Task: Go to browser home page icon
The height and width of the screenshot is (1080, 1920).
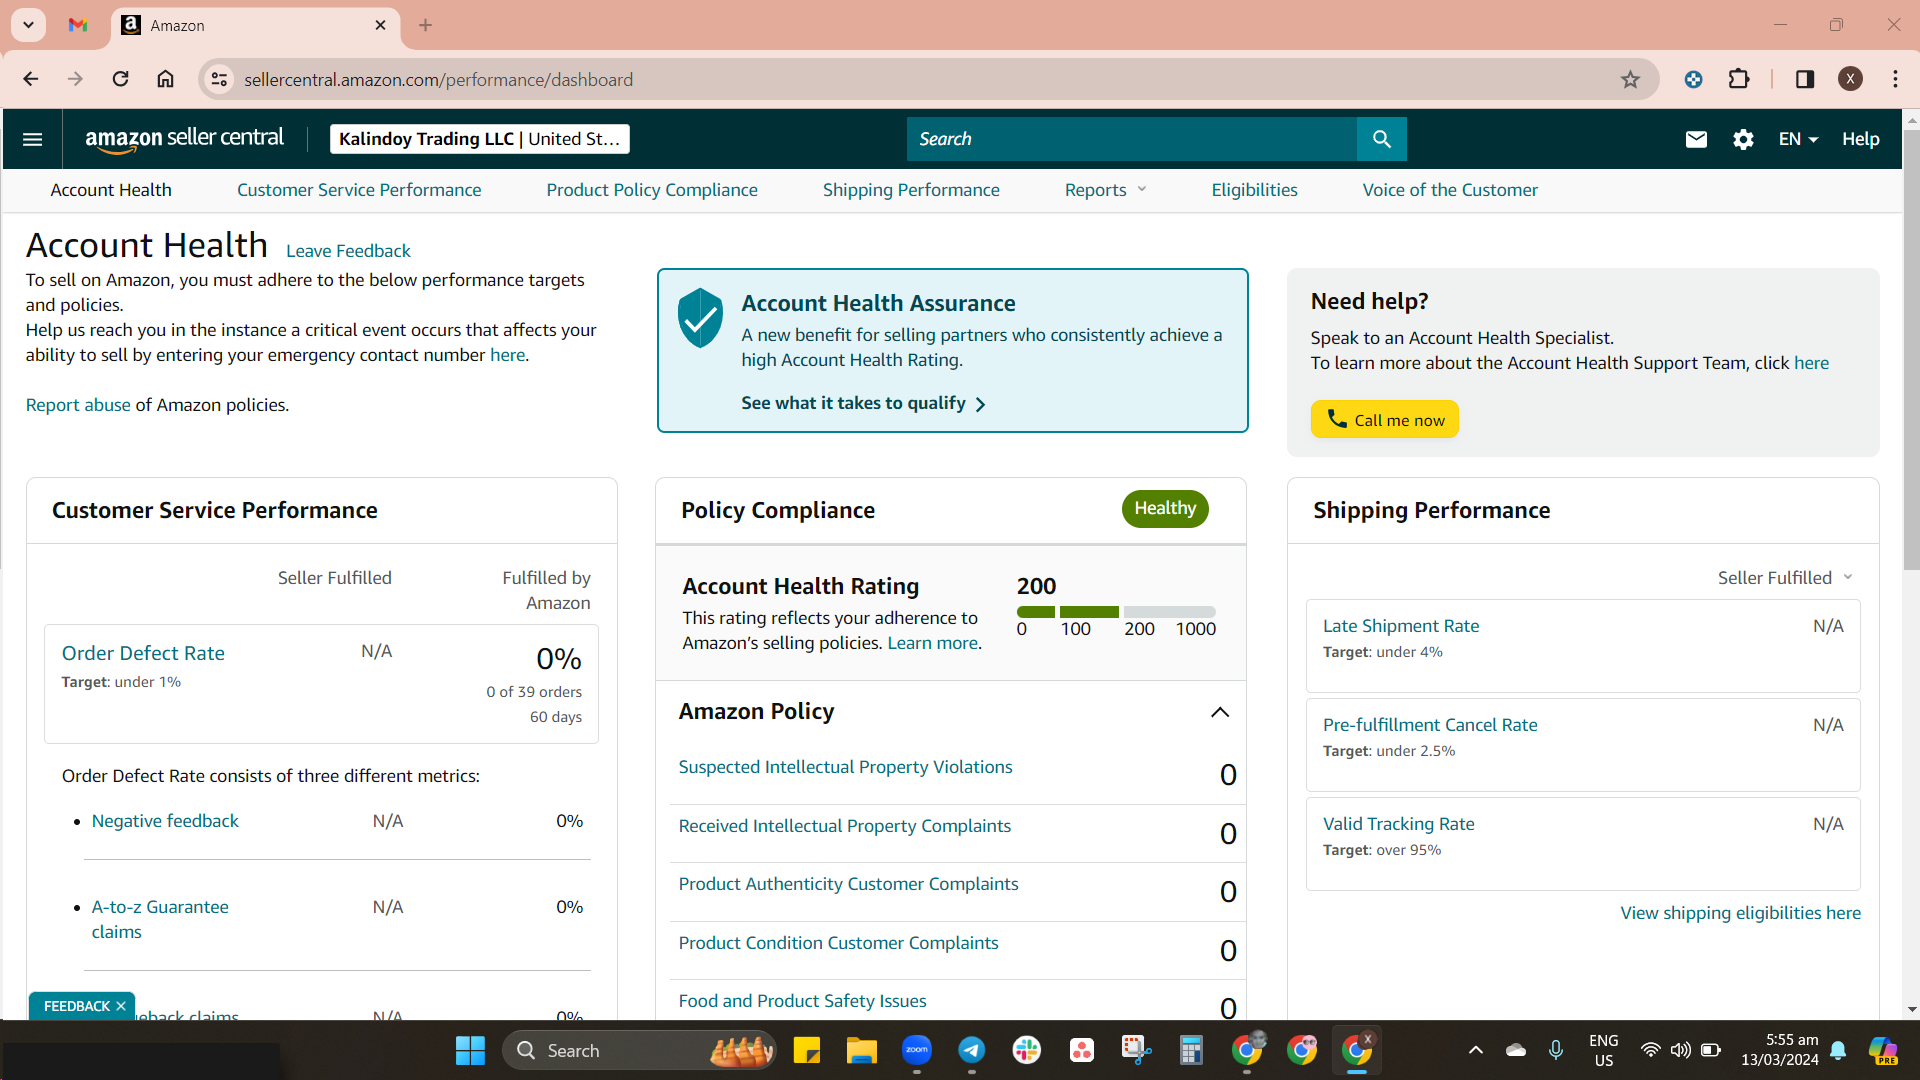Action: point(165,79)
